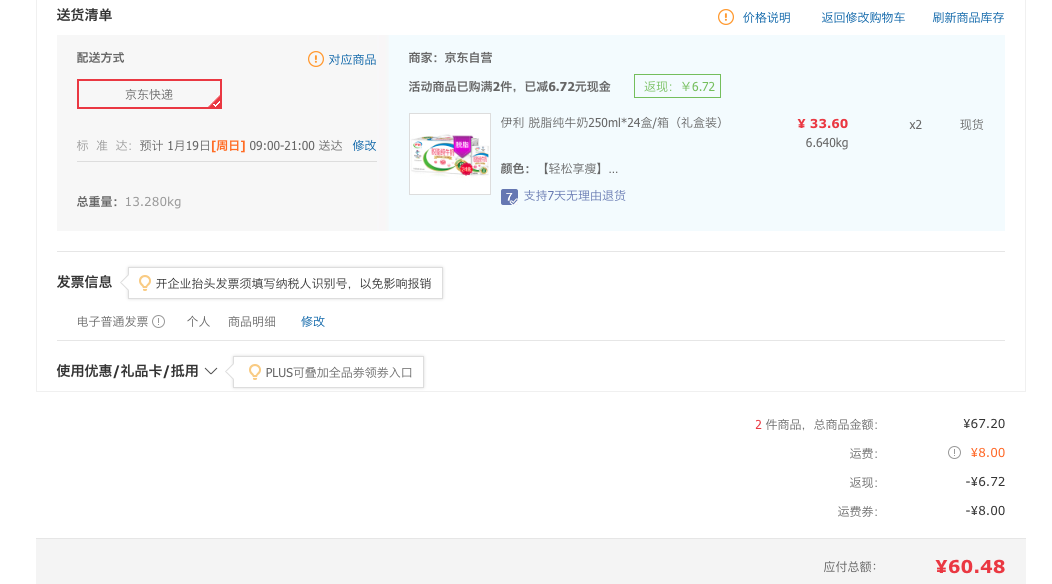Open 价格说明 link
Screen dimensions: 1052x584
point(766,17)
